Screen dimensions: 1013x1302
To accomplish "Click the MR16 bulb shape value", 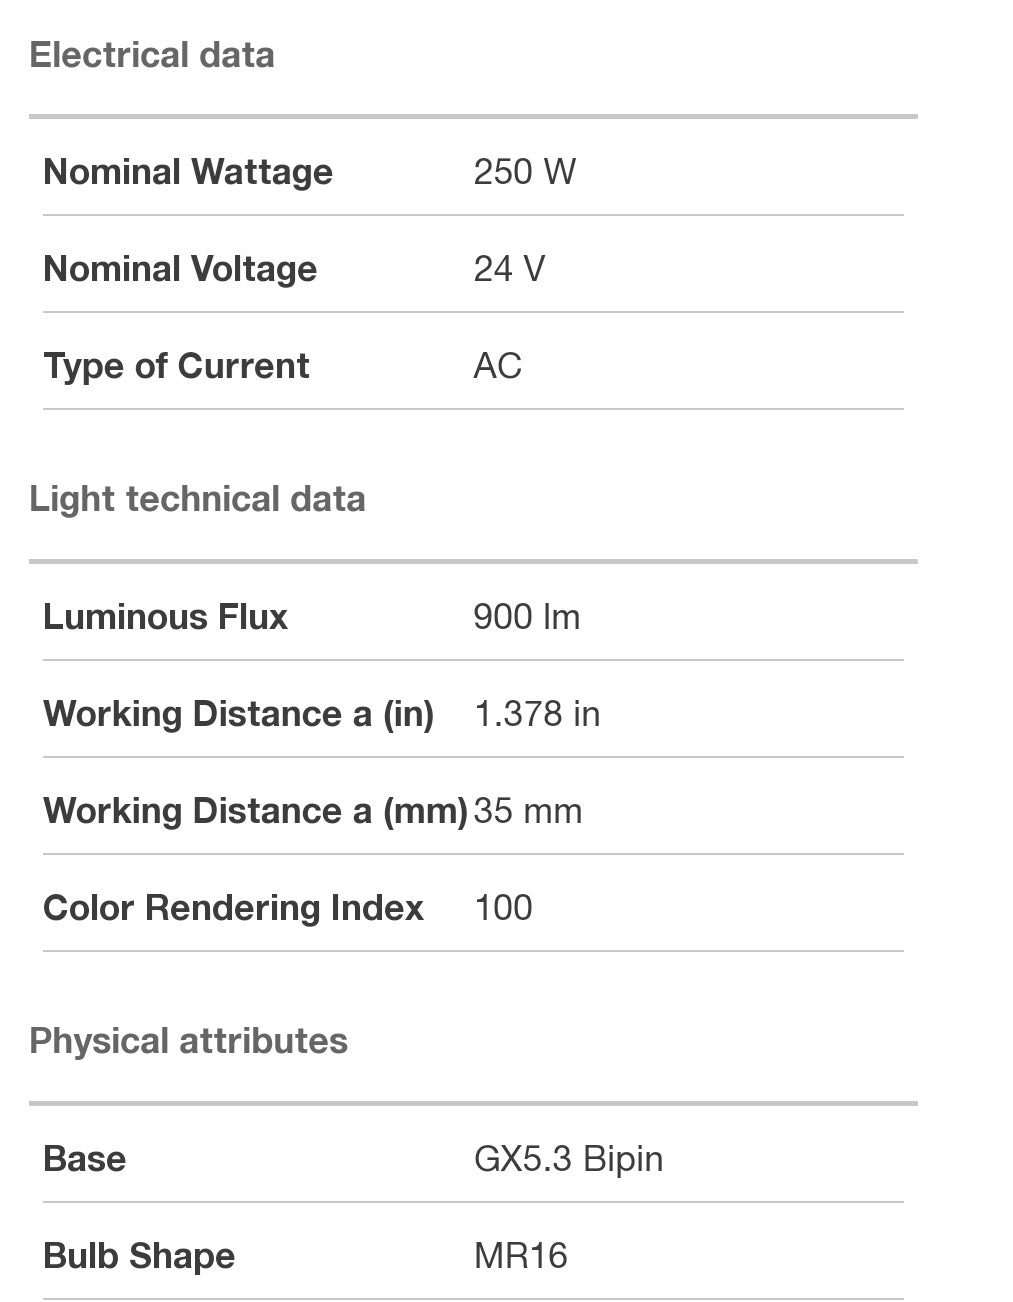I will tap(520, 1256).
